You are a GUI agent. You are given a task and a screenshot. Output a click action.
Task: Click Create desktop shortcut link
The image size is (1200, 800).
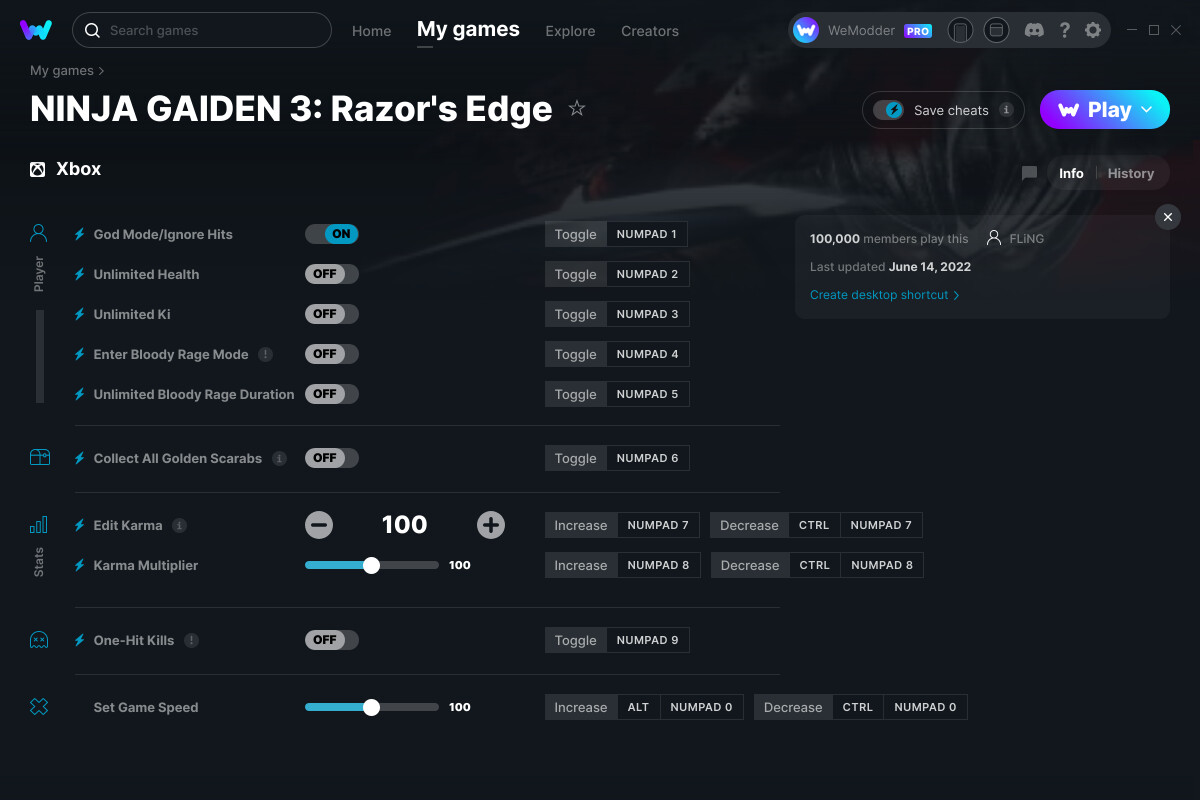point(884,295)
